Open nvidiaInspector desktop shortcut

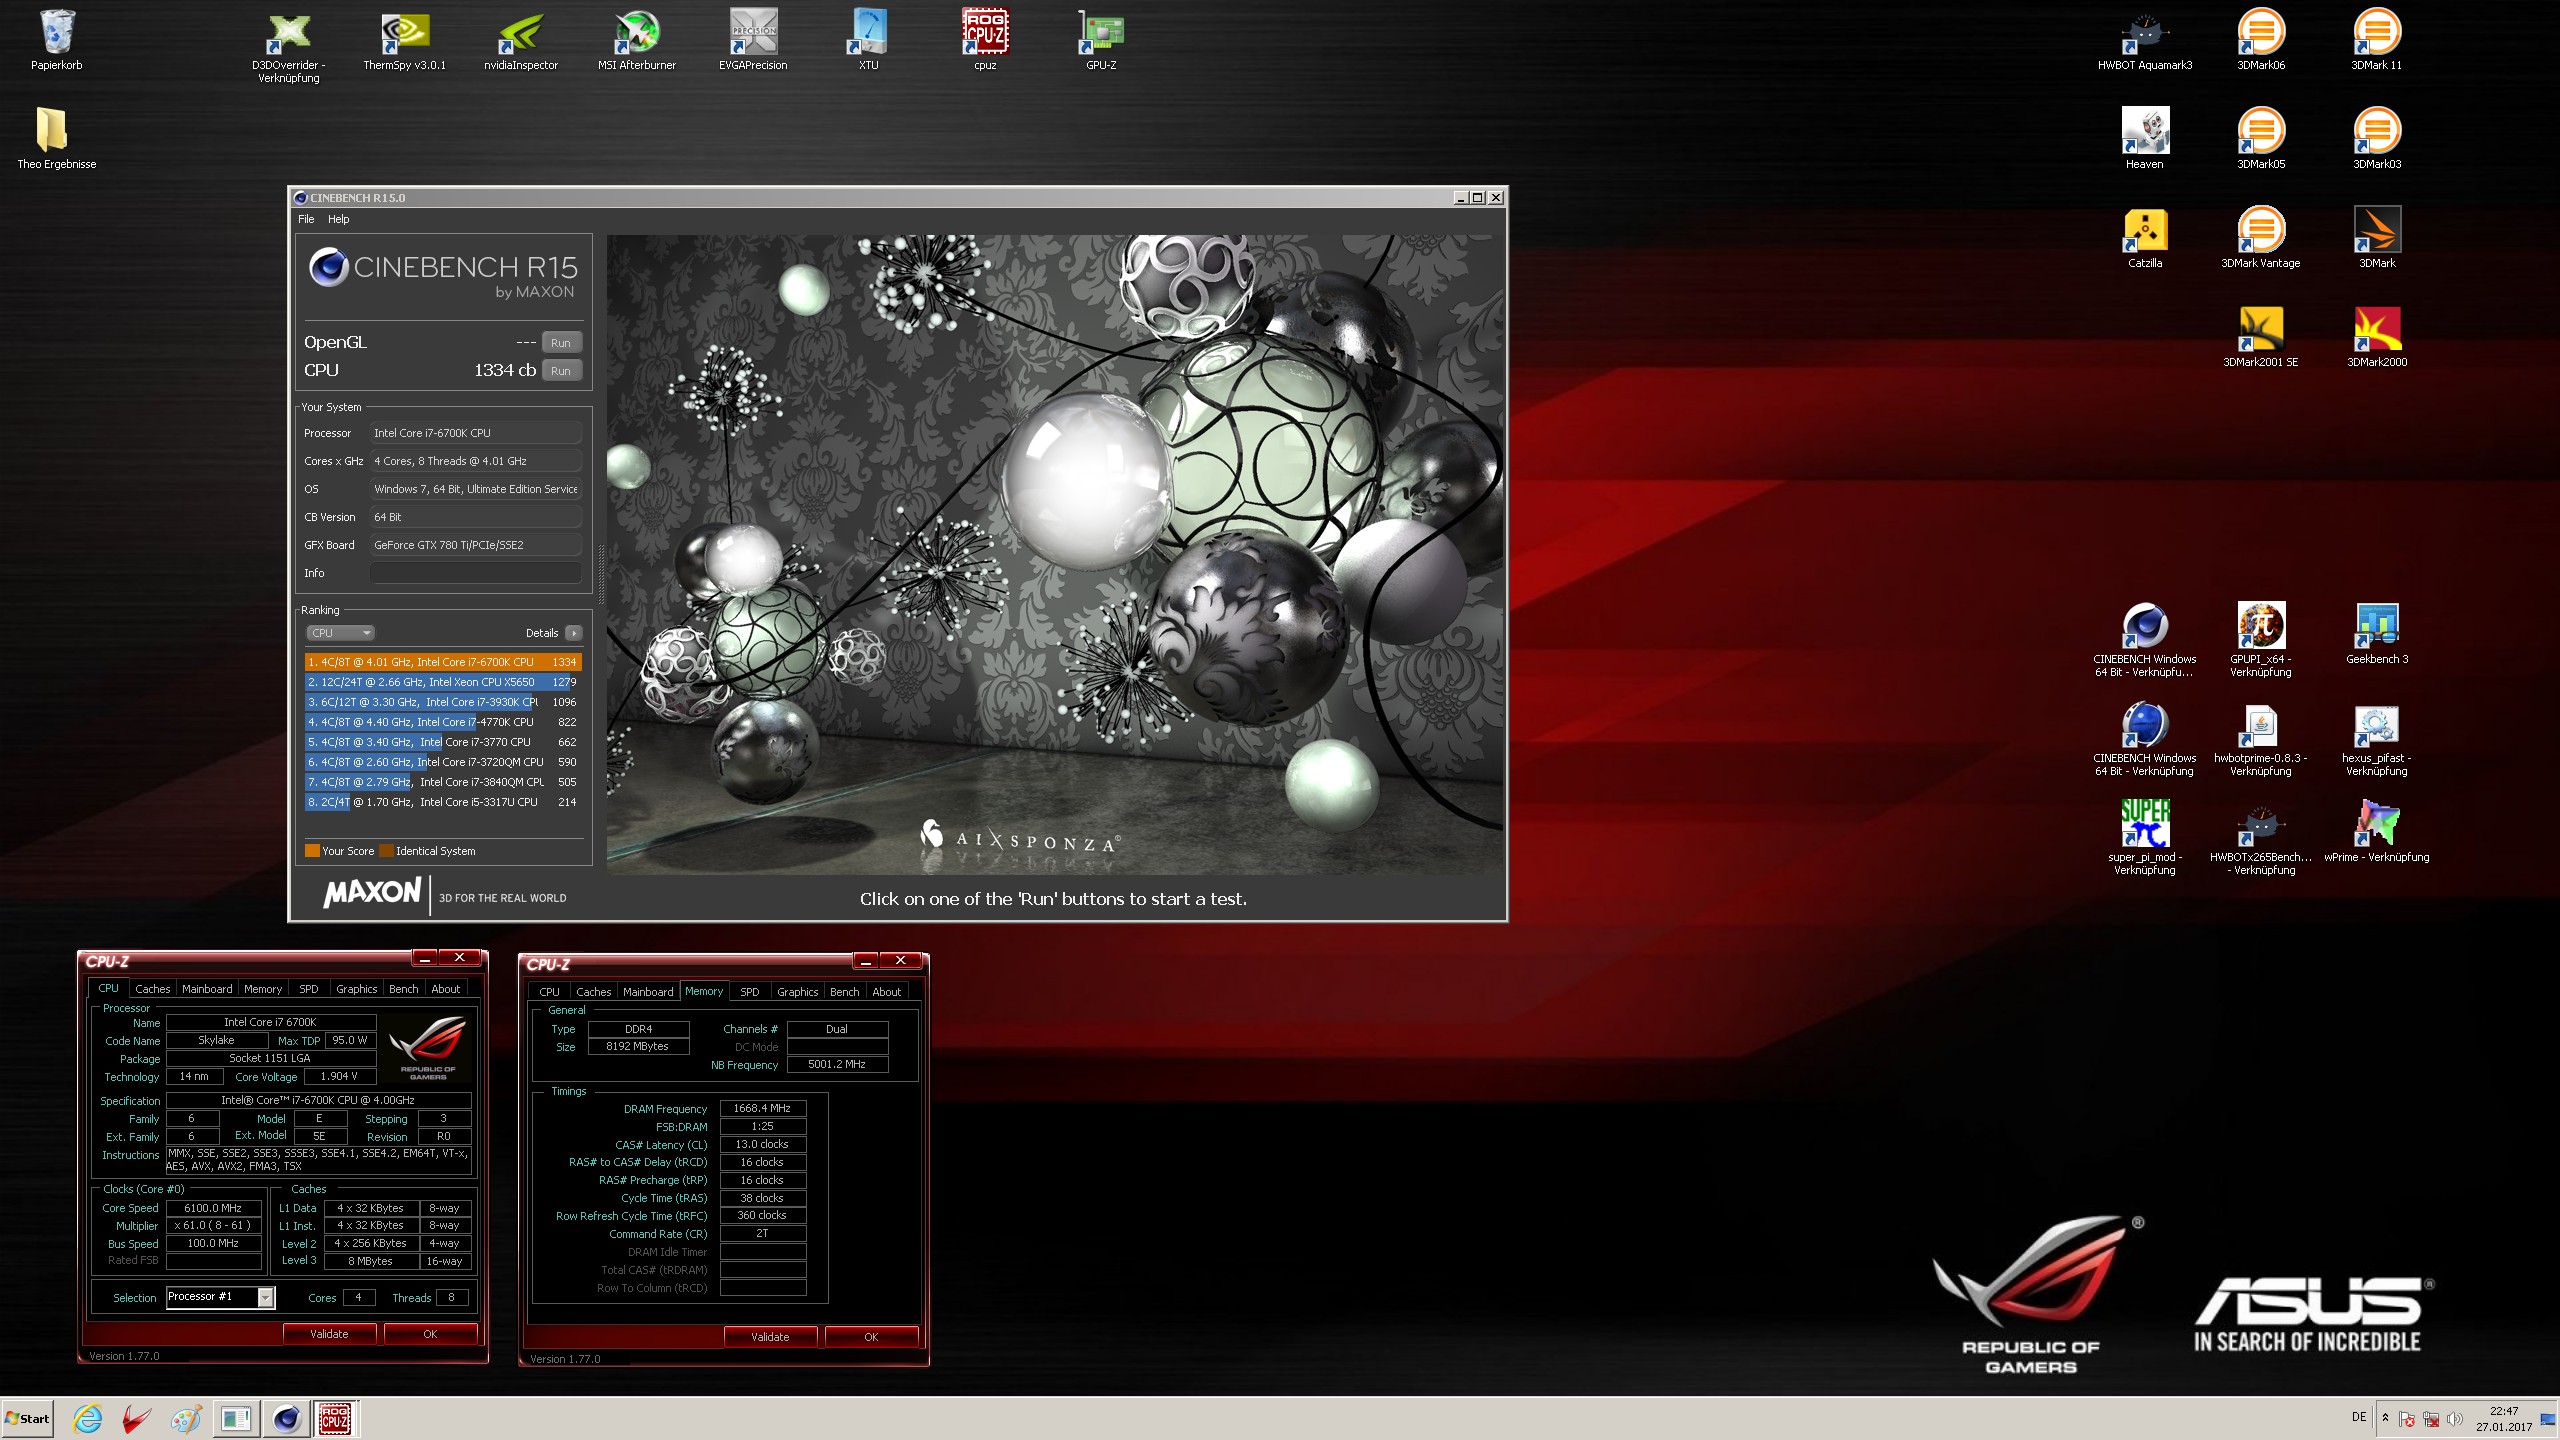tap(521, 40)
